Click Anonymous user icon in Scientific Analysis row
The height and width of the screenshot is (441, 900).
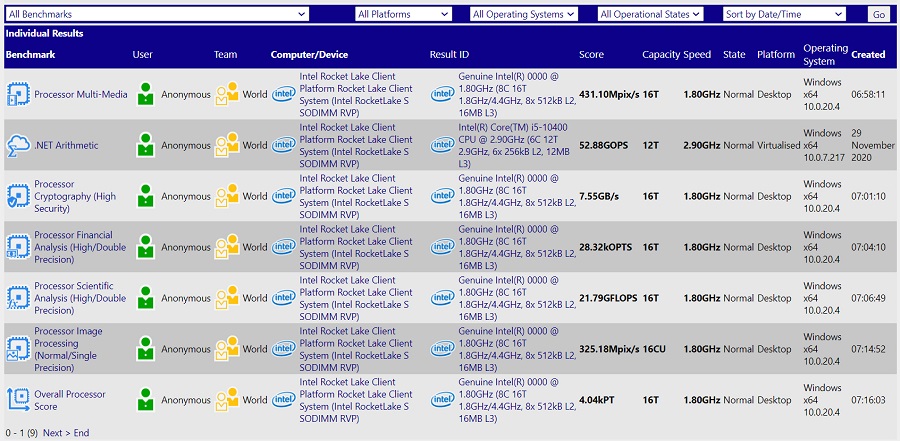146,298
